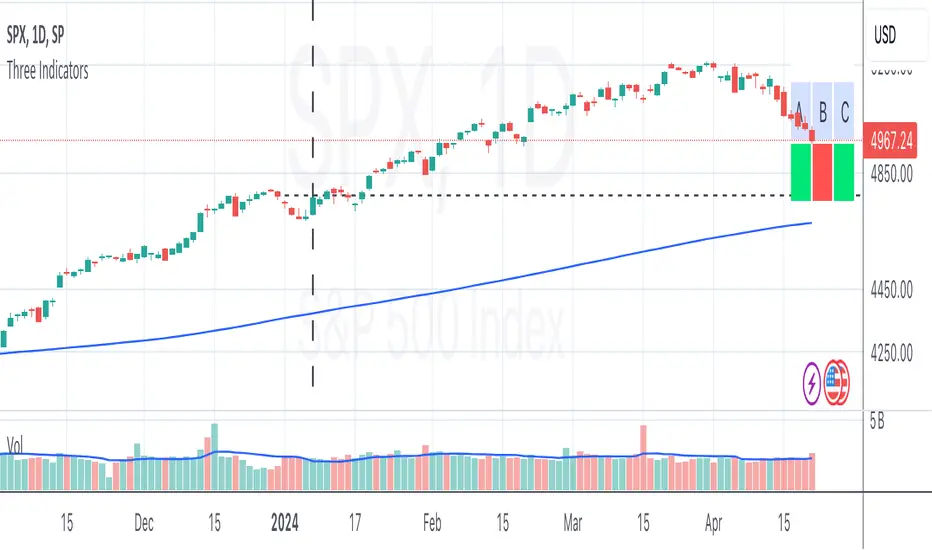Select indicator cell labeled C

pyautogui.click(x=845, y=110)
